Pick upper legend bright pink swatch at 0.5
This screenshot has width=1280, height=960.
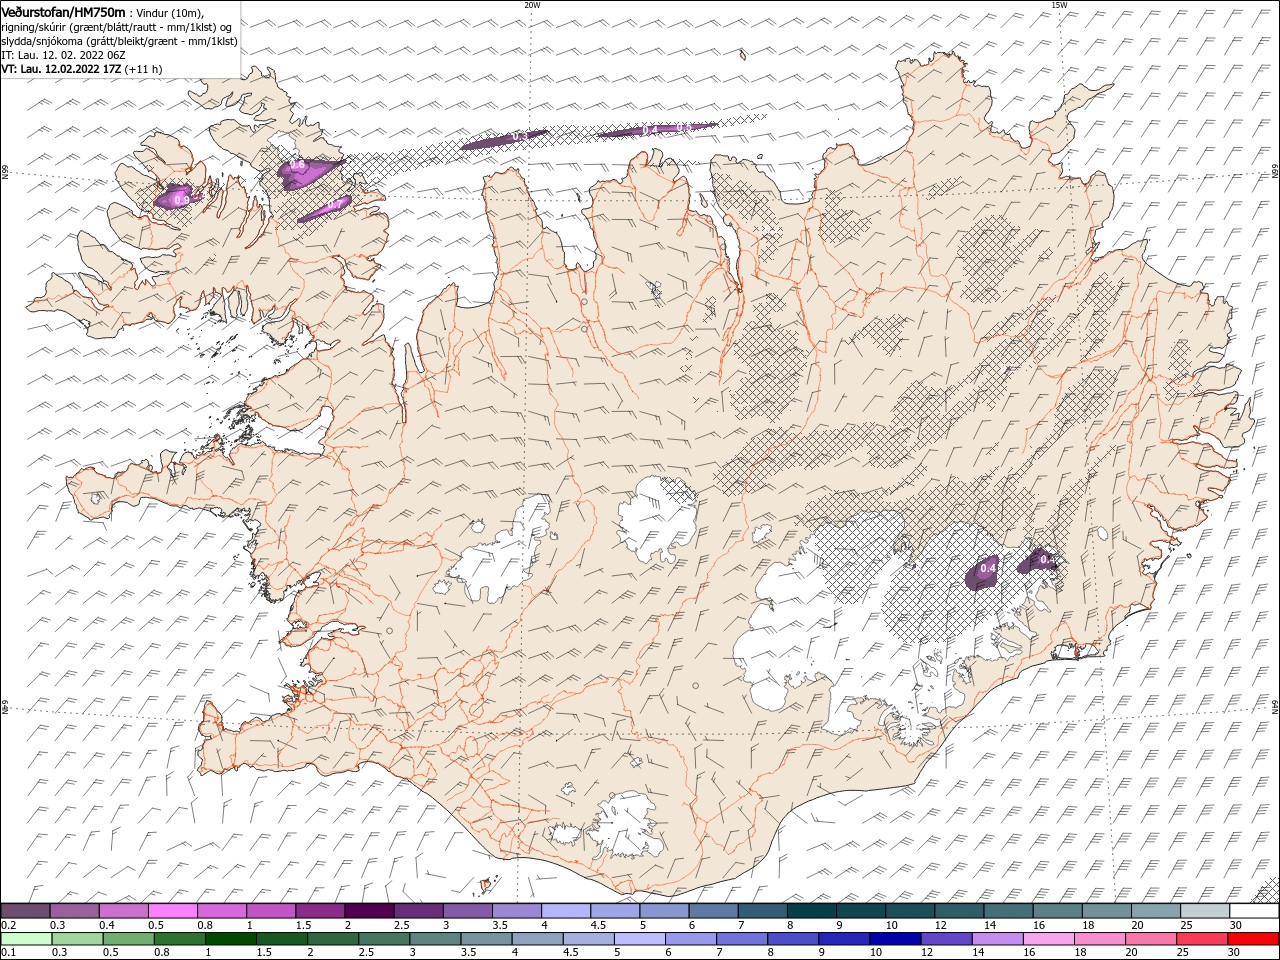coord(173,911)
